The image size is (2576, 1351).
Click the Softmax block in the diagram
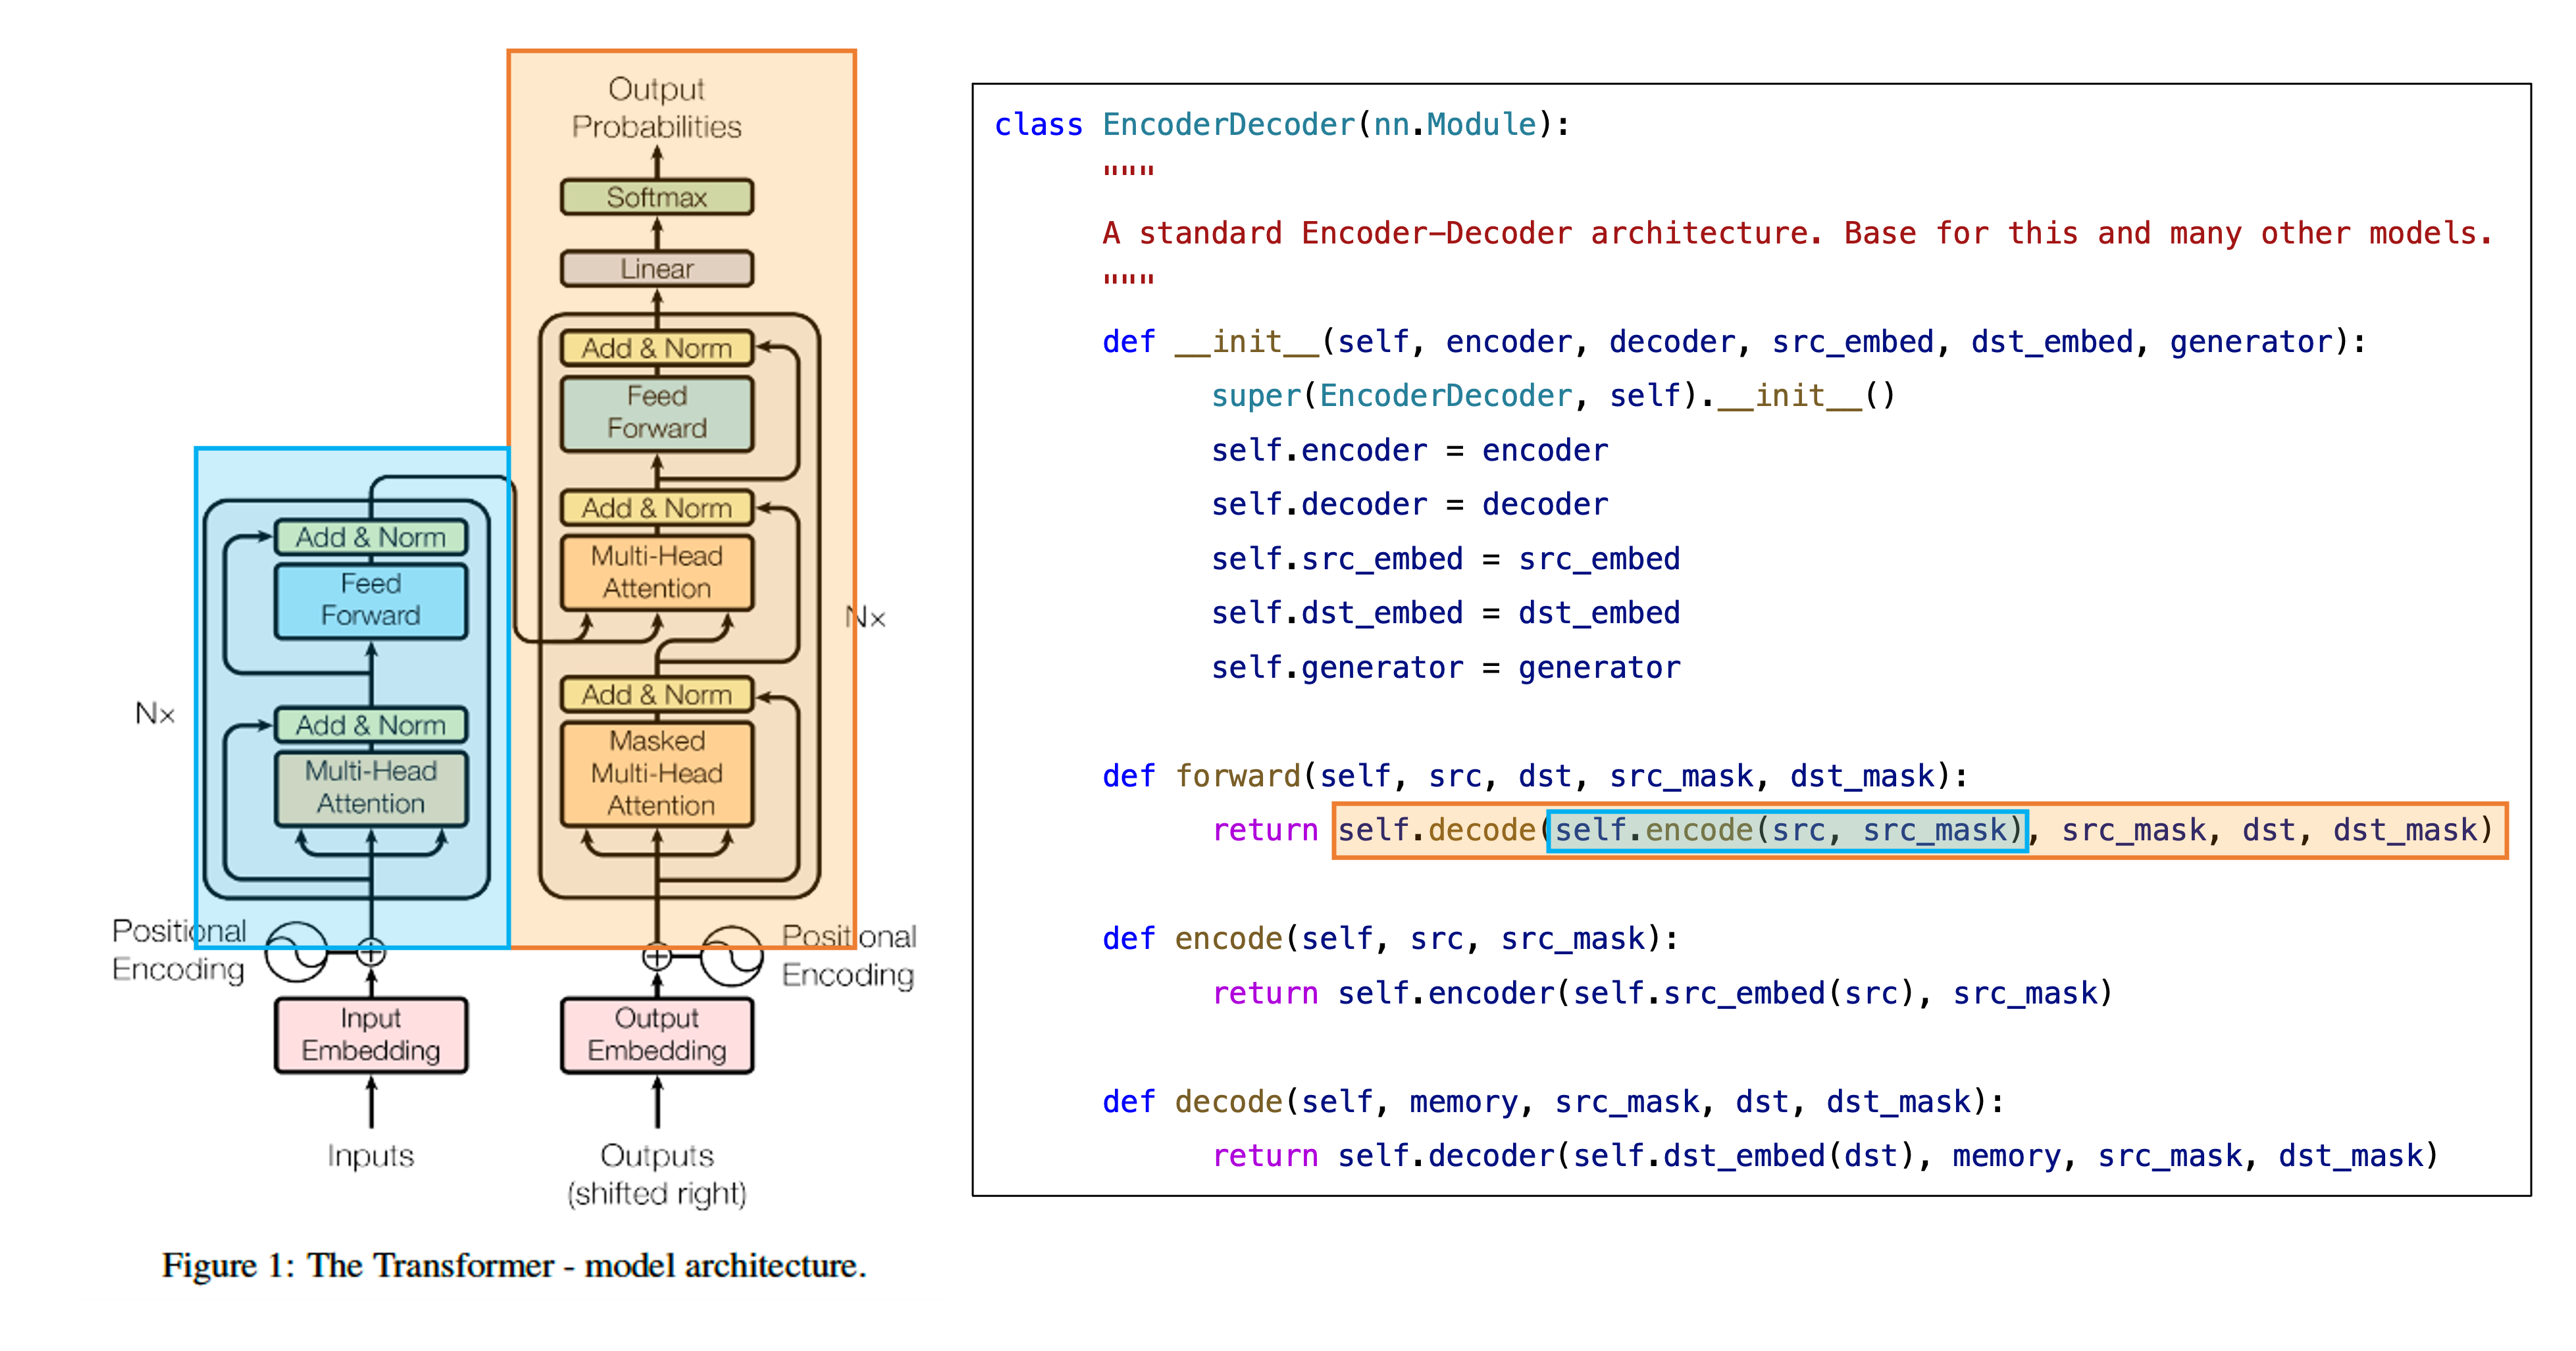click(x=656, y=197)
